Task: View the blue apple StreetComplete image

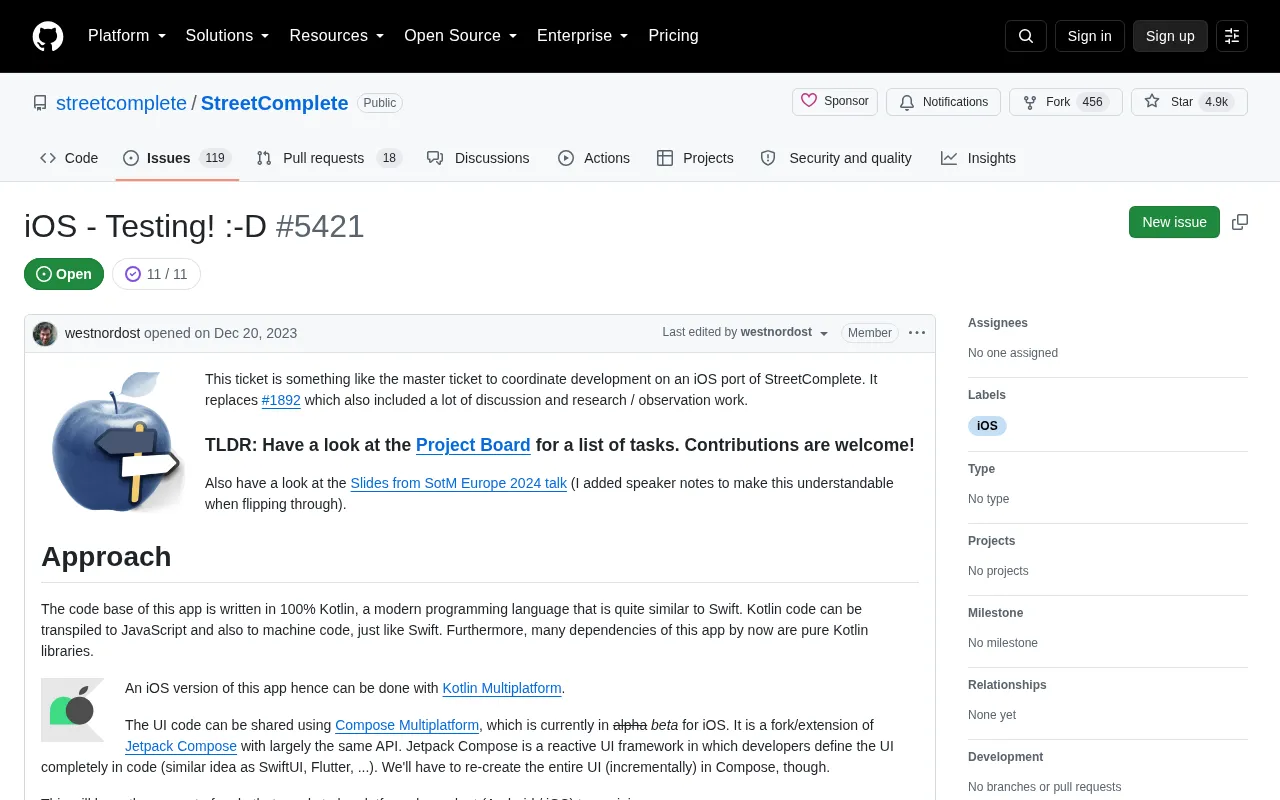Action: pyautogui.click(x=115, y=441)
